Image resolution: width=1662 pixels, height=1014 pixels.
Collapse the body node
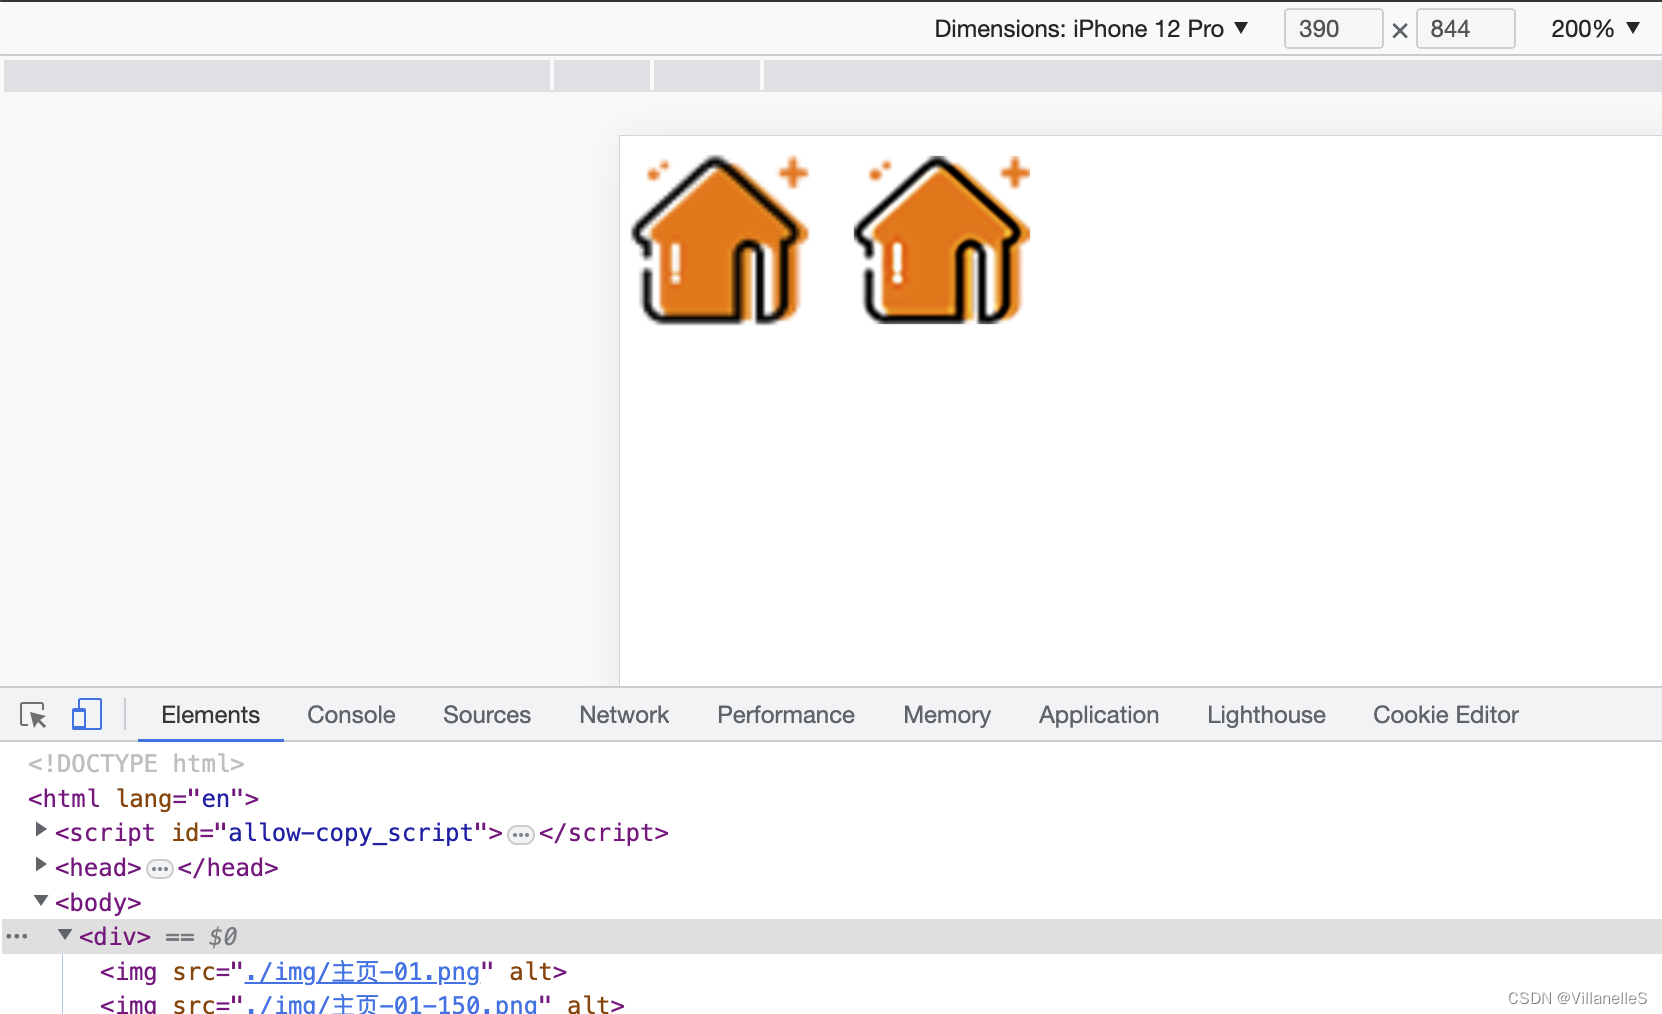(41, 900)
